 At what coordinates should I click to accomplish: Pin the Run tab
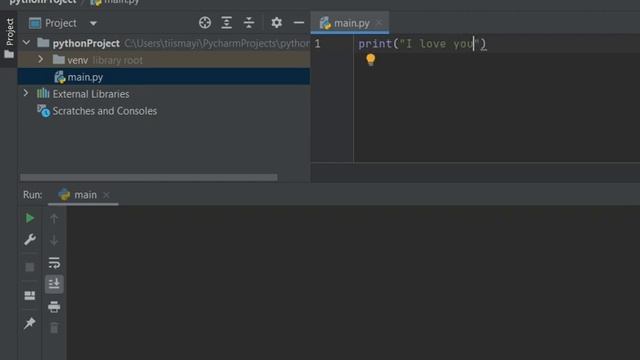[x=30, y=323]
